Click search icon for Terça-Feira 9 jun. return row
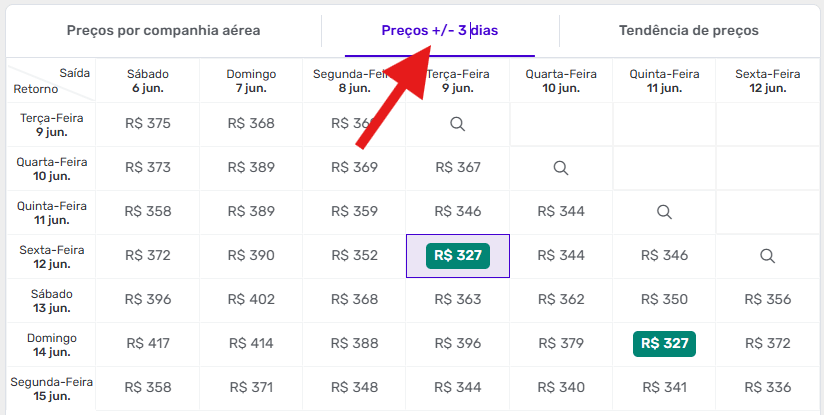This screenshot has width=824, height=415. [457, 124]
